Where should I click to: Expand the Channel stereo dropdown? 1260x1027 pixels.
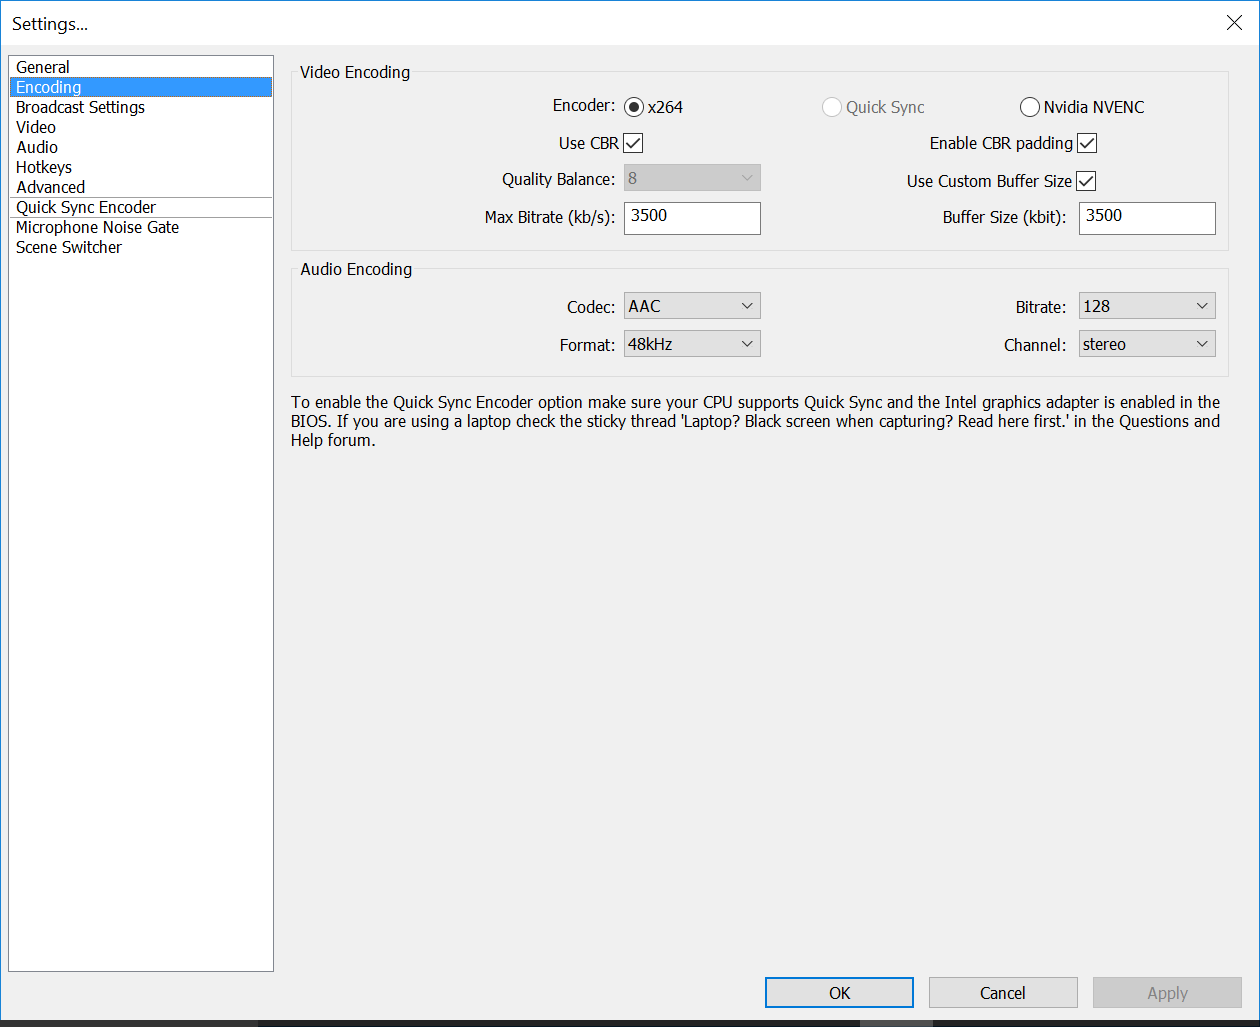coord(1146,344)
